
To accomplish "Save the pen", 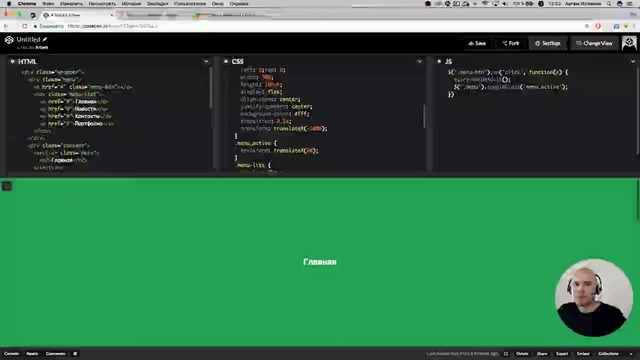I will pos(477,43).
